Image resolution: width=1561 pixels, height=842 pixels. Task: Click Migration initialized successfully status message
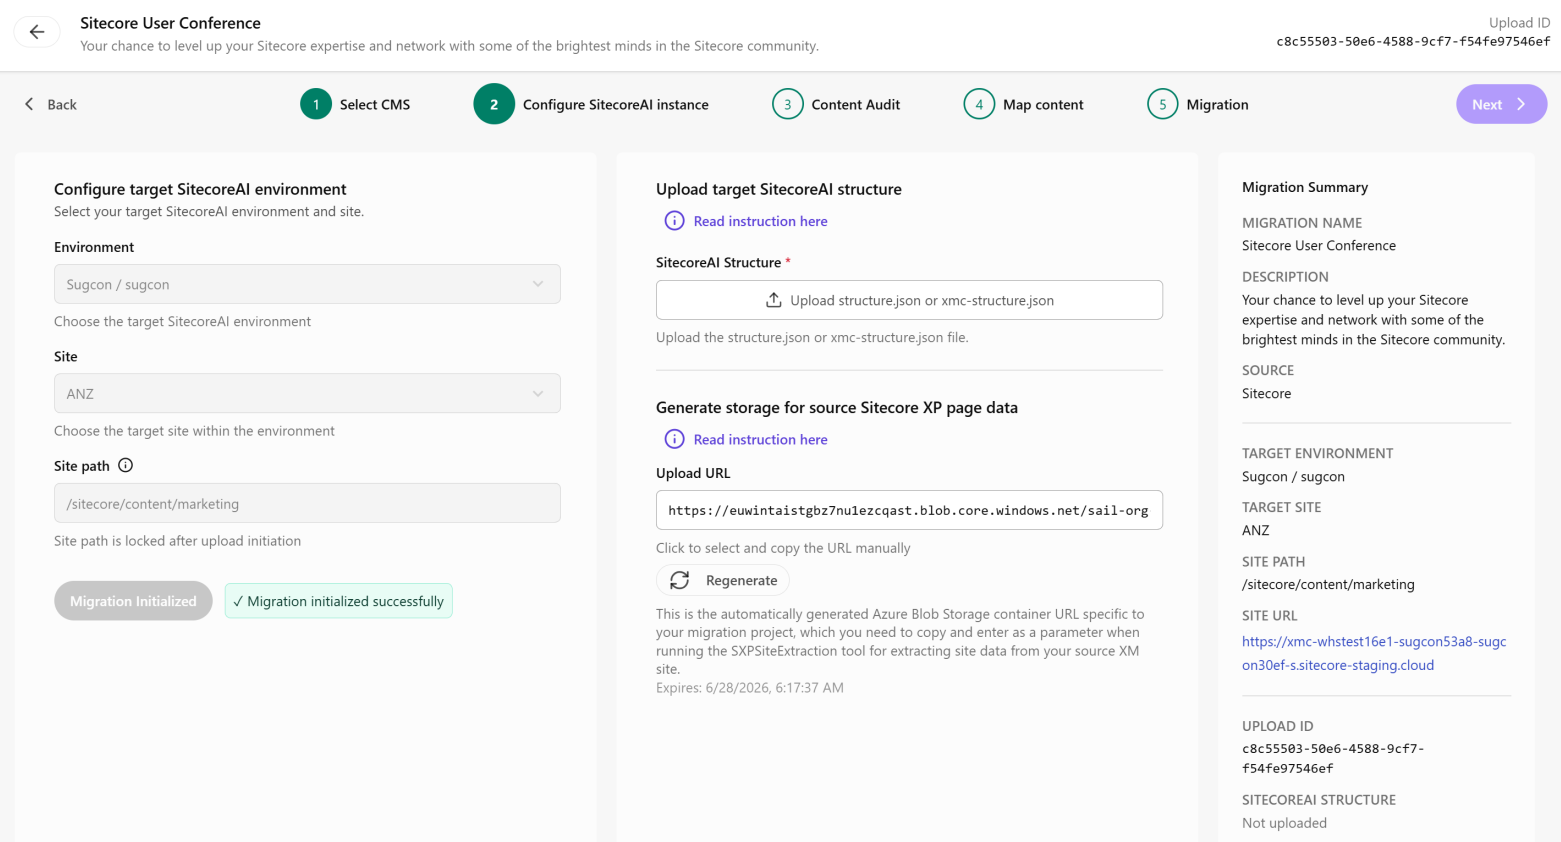339,601
